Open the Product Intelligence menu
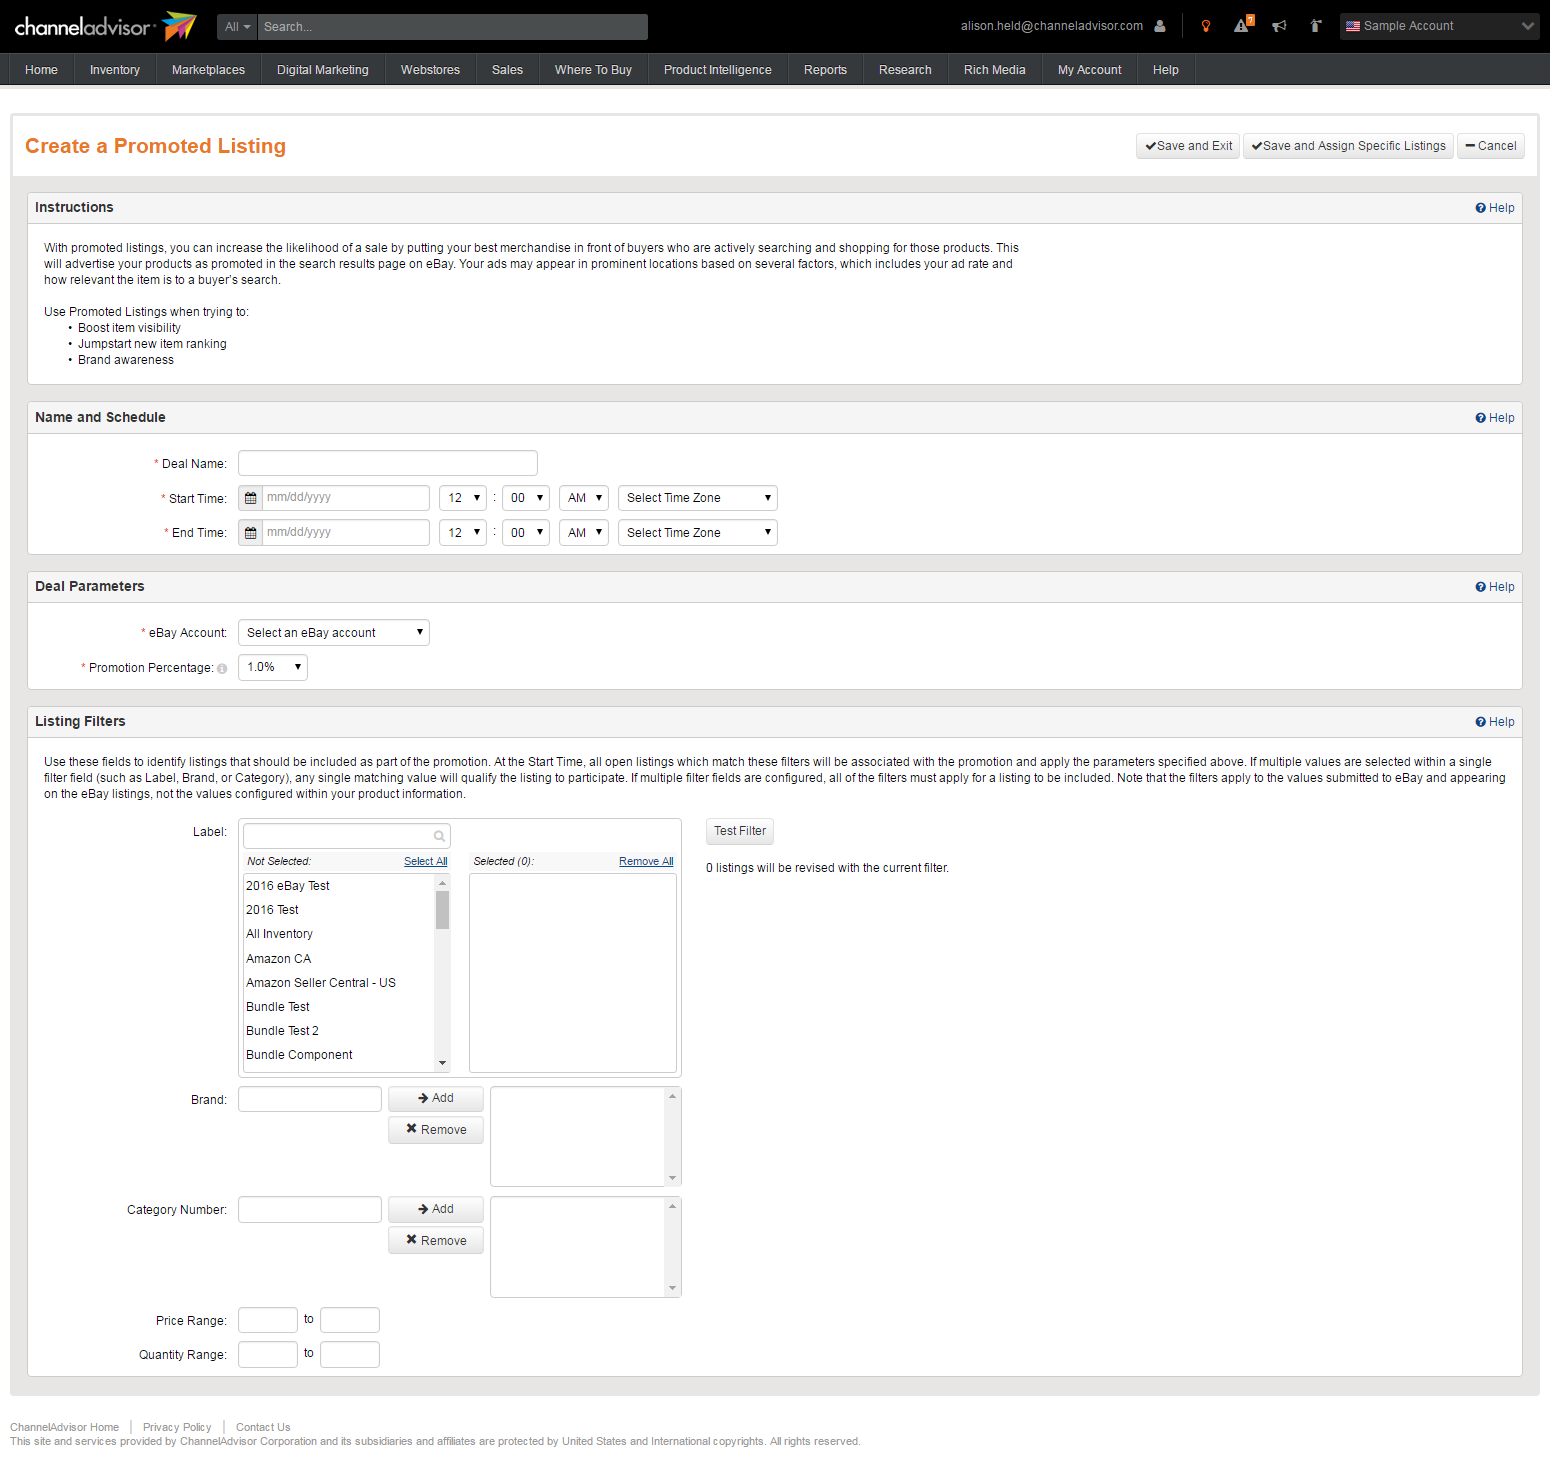 [718, 70]
